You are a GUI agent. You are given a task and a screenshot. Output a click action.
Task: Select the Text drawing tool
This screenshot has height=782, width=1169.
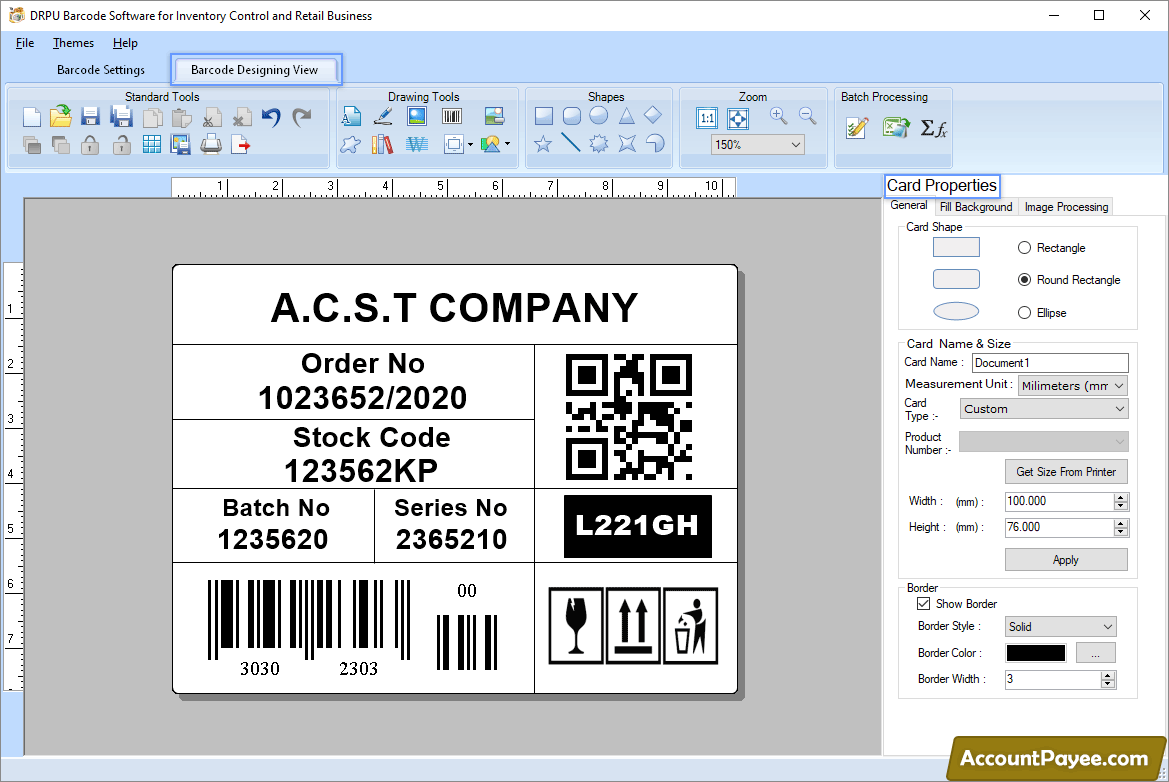pos(351,116)
